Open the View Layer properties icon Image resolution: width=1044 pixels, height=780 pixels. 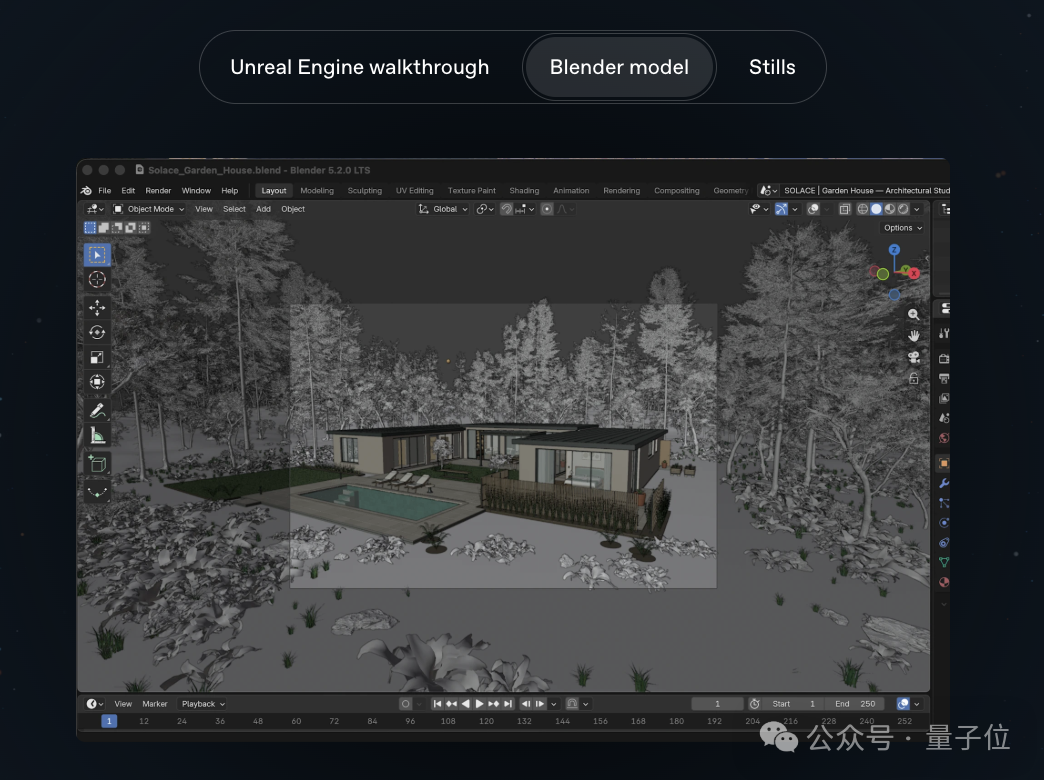[944, 398]
